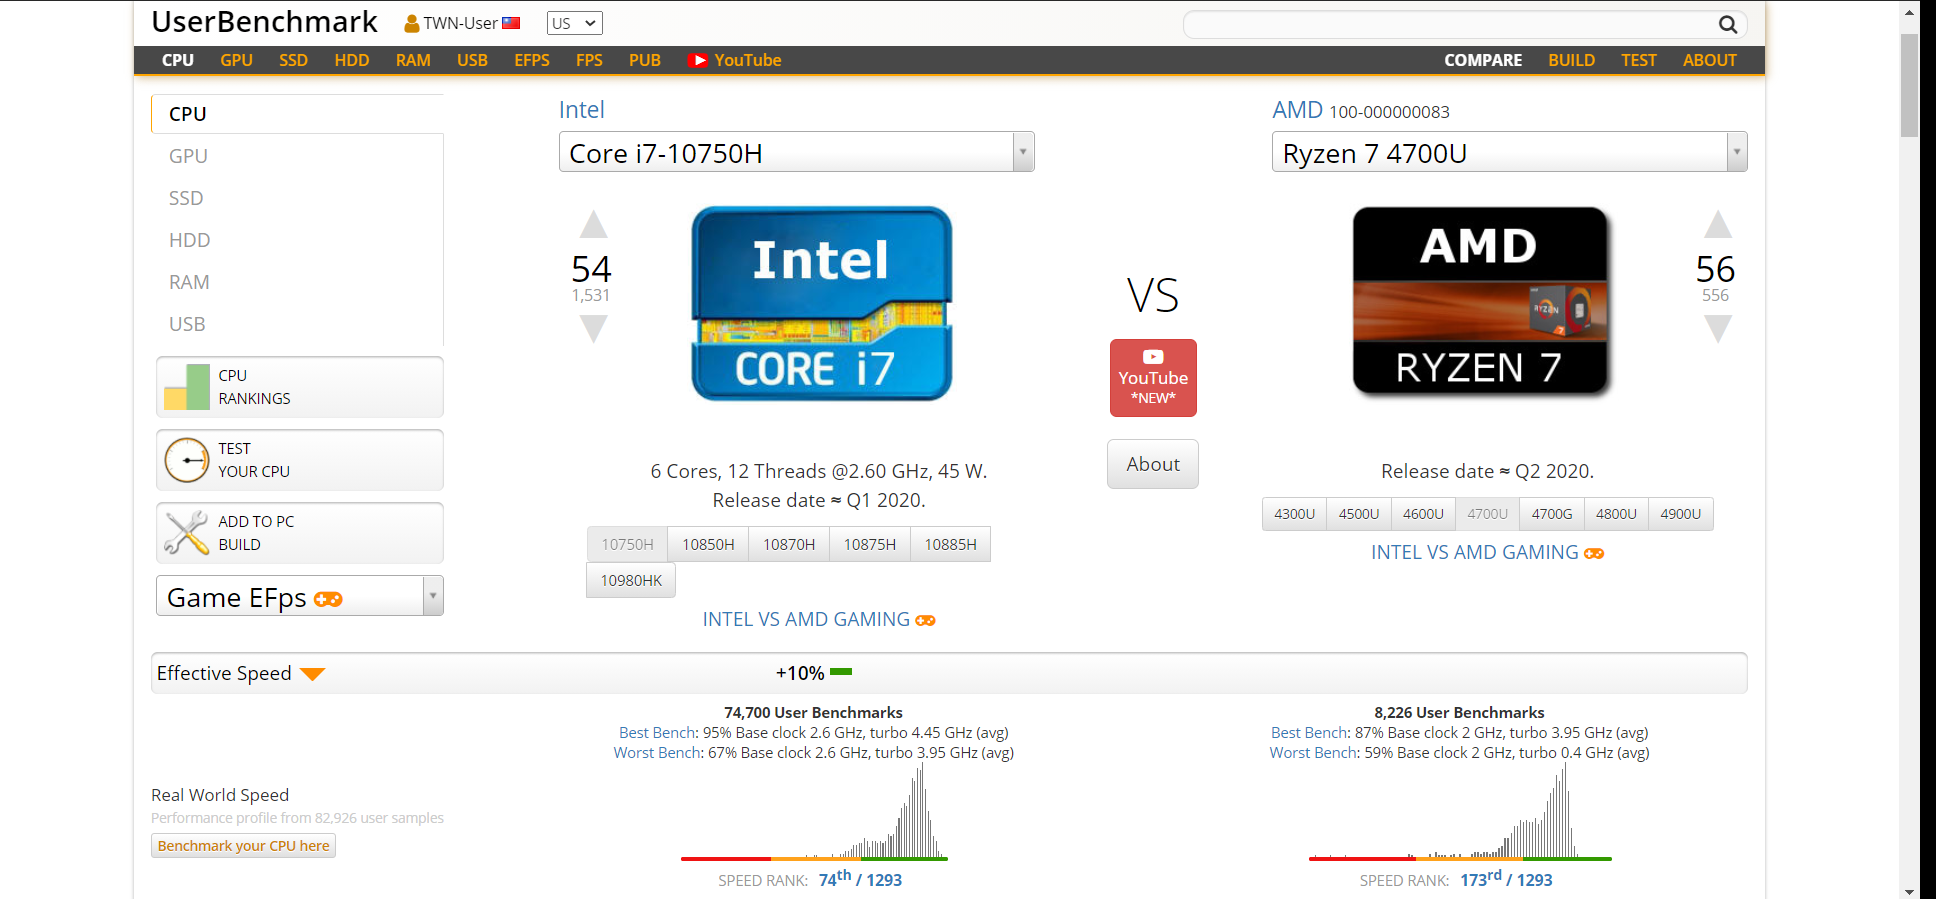Switch AMD model to 4700G
1936x899 pixels.
coord(1552,514)
